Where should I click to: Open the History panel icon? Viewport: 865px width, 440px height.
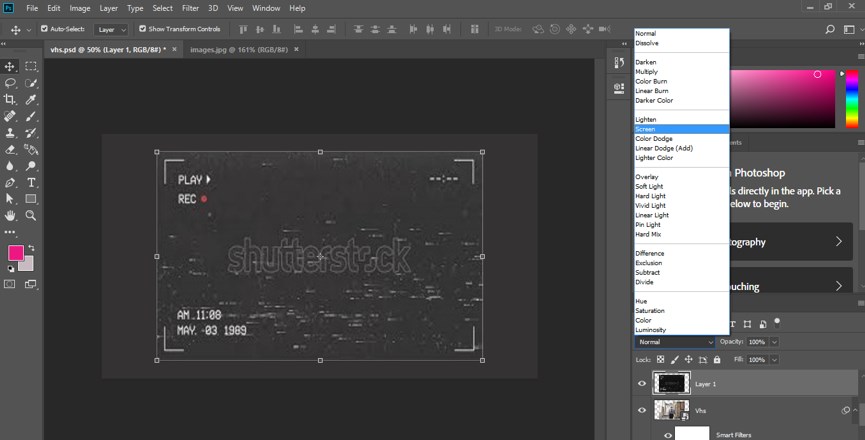(619, 63)
